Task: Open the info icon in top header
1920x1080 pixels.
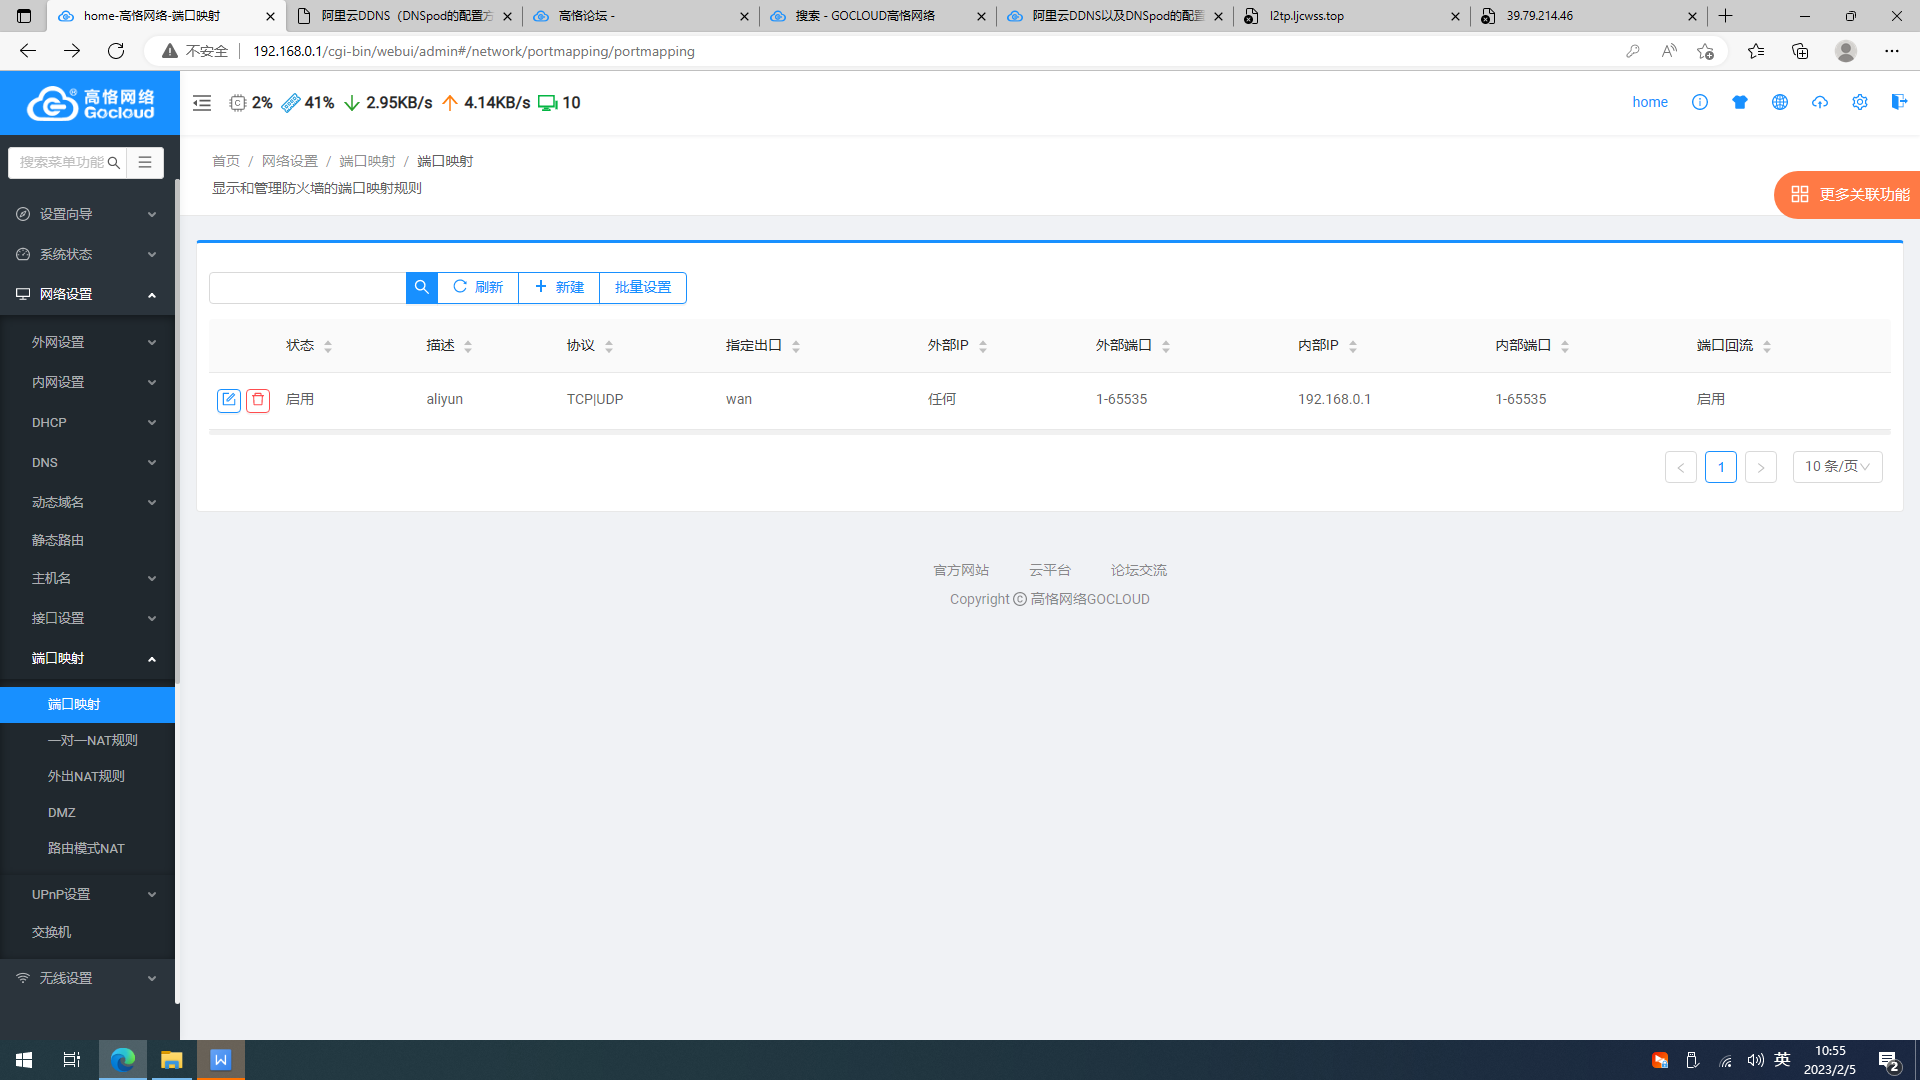Action: 1700,102
